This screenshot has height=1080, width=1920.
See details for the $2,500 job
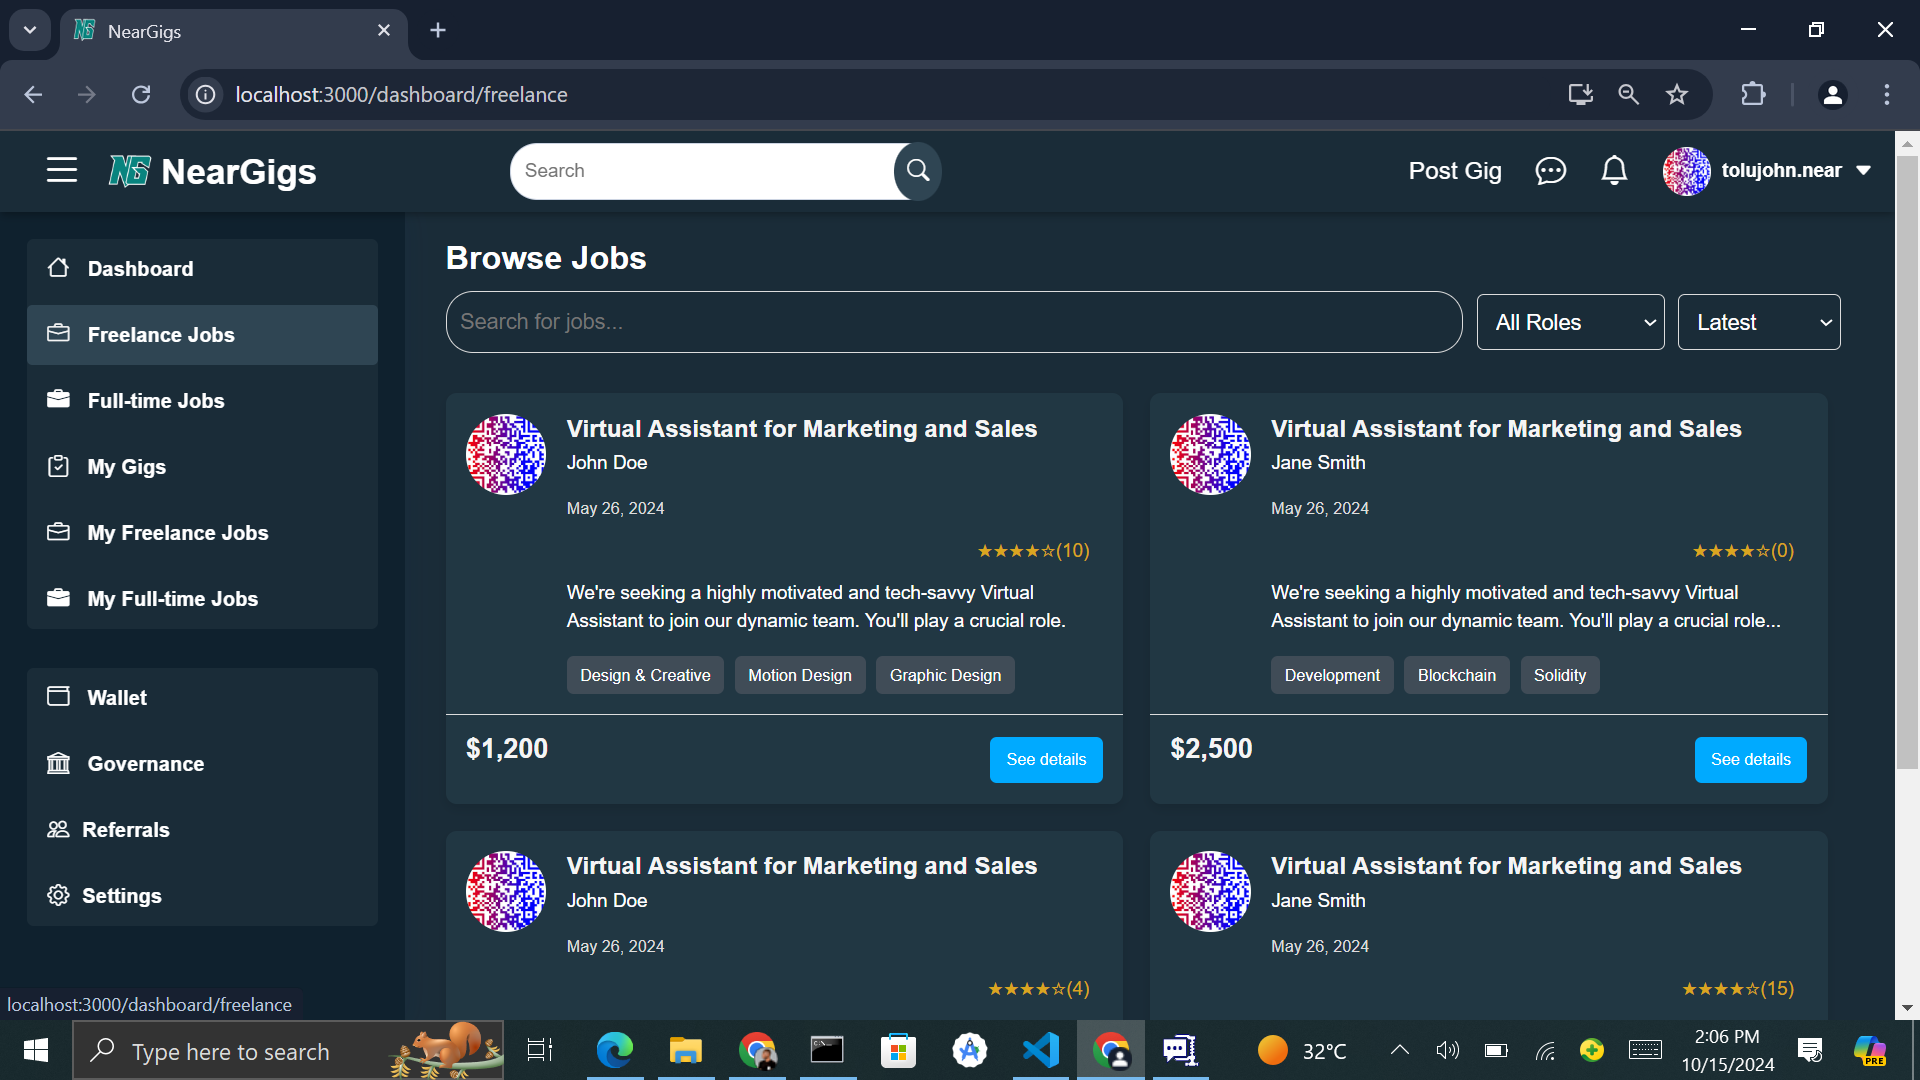pos(1750,760)
